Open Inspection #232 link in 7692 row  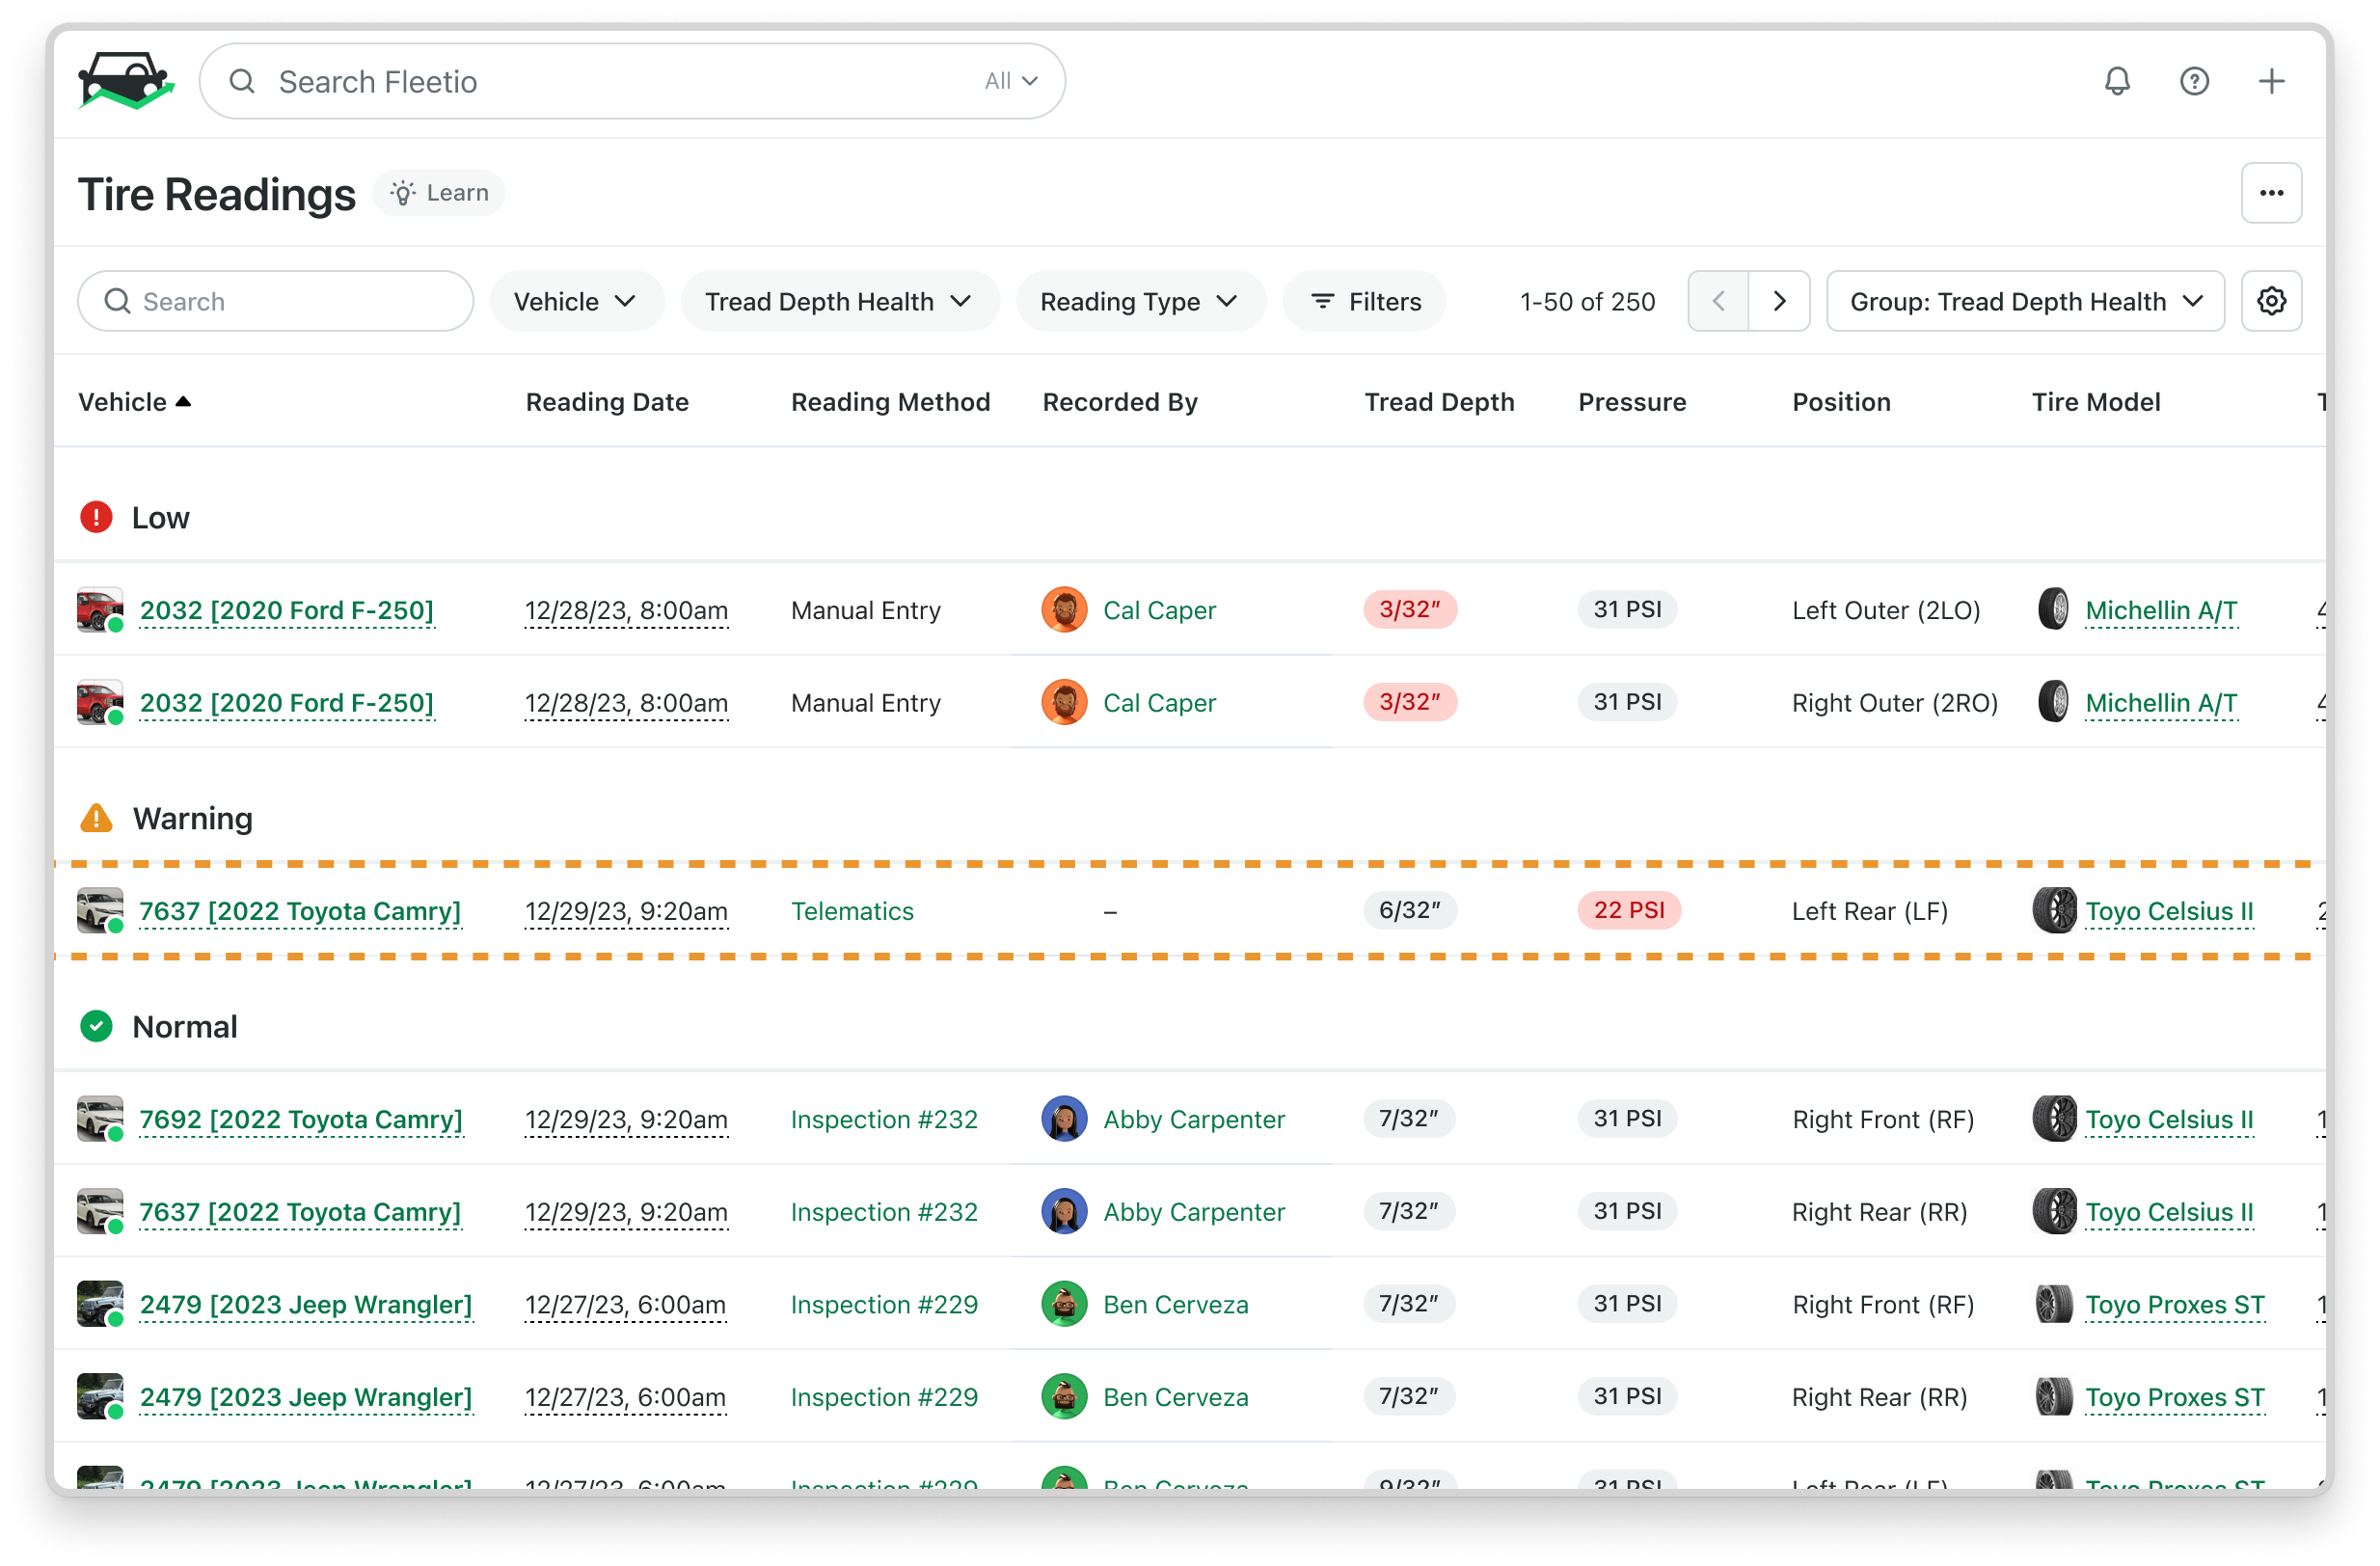tap(884, 1119)
